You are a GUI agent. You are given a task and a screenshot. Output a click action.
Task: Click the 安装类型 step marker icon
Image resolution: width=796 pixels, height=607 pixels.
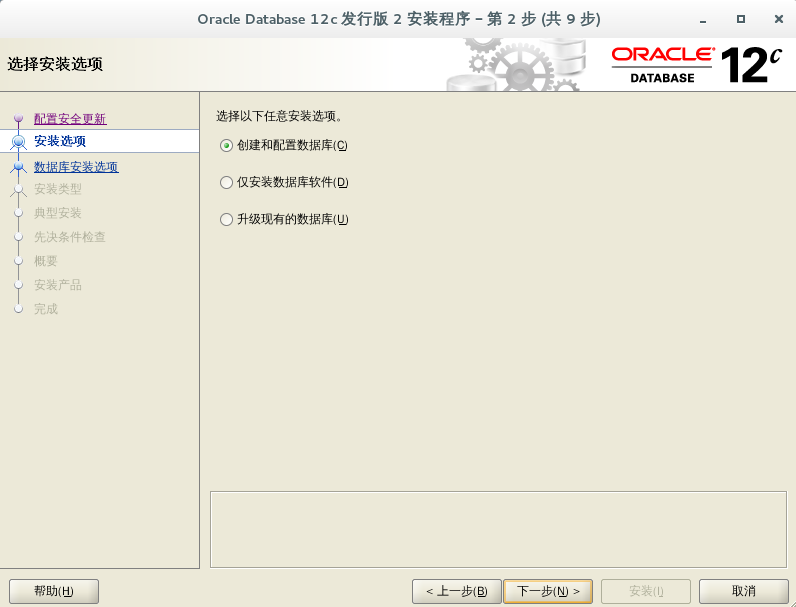(19, 189)
